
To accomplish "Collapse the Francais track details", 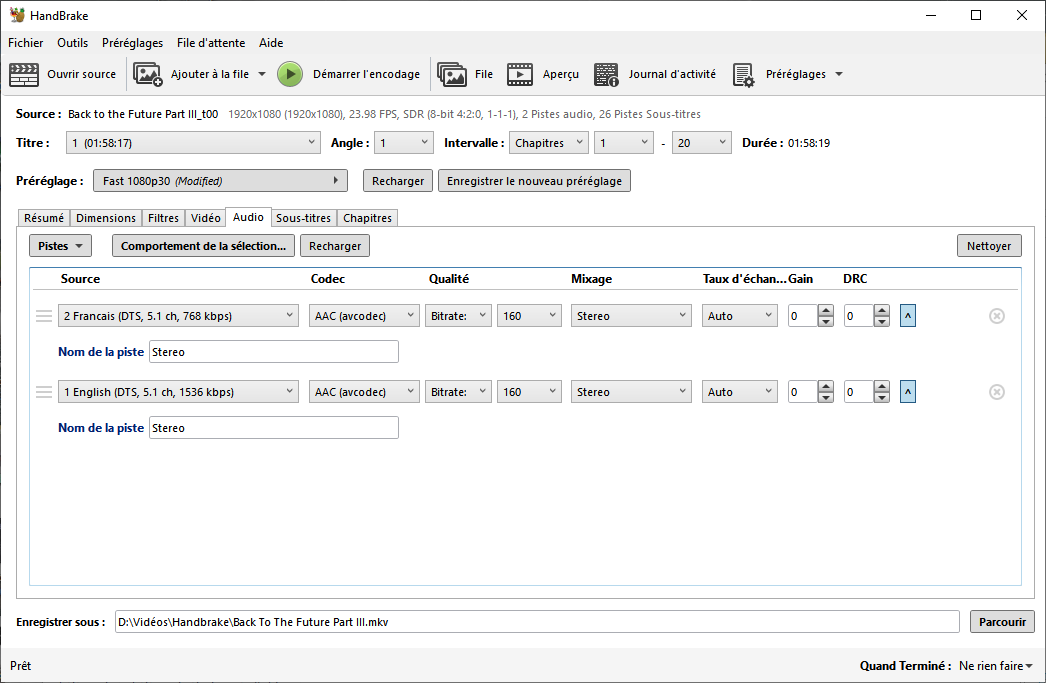I will point(907,316).
